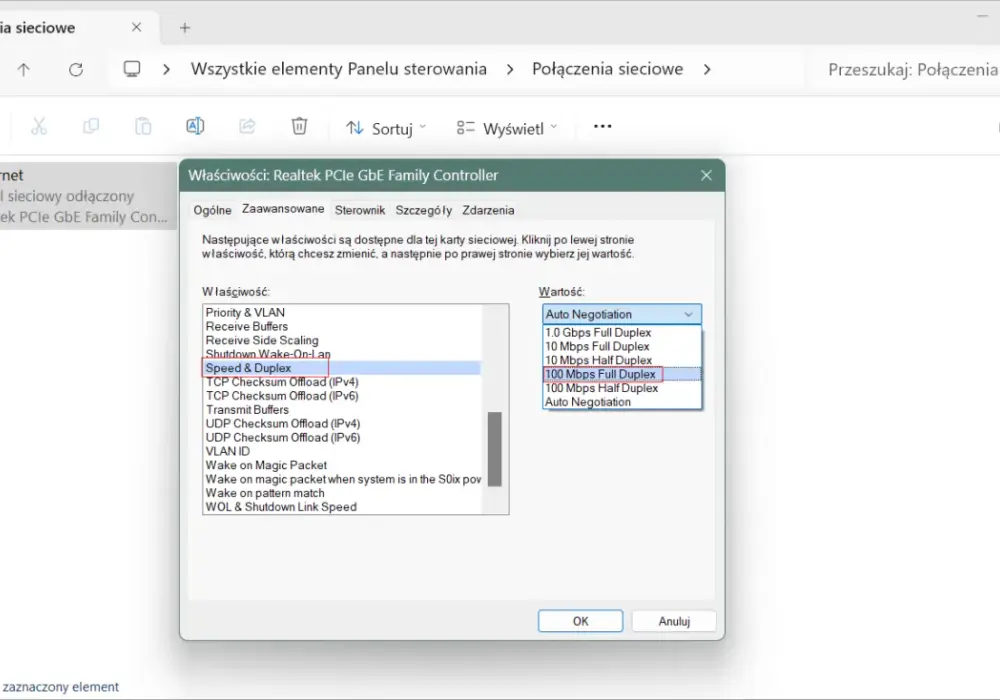Open a new tab with plus icon
This screenshot has height=700, width=1000.
[185, 27]
